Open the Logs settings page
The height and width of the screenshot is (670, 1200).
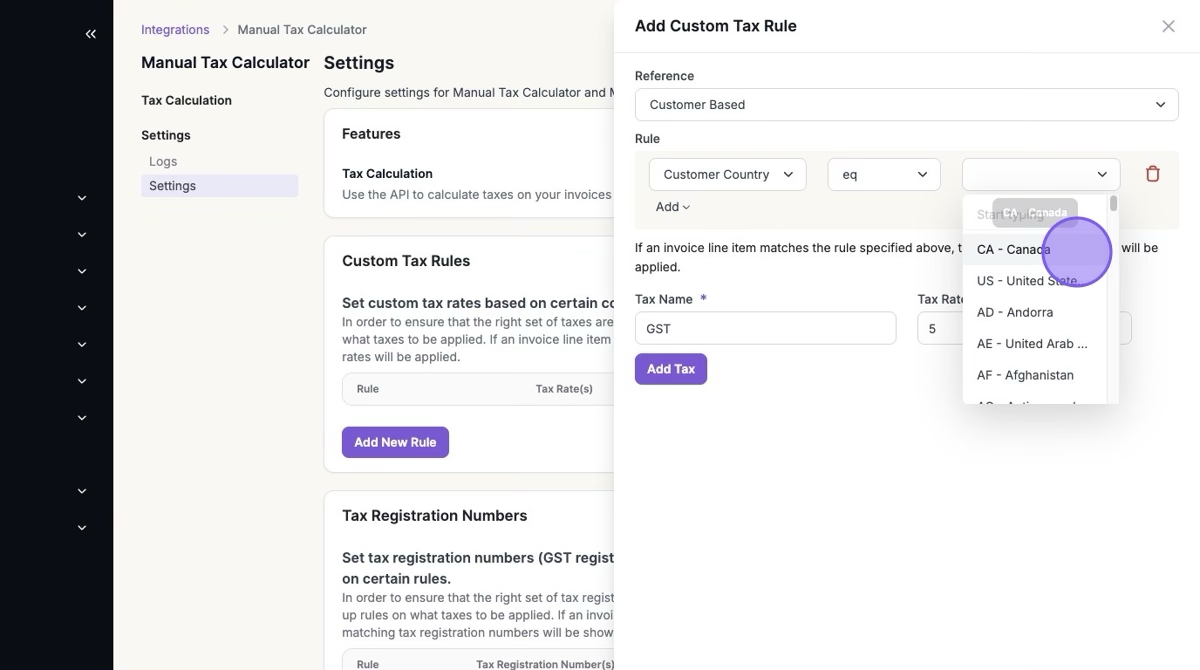tap(163, 161)
